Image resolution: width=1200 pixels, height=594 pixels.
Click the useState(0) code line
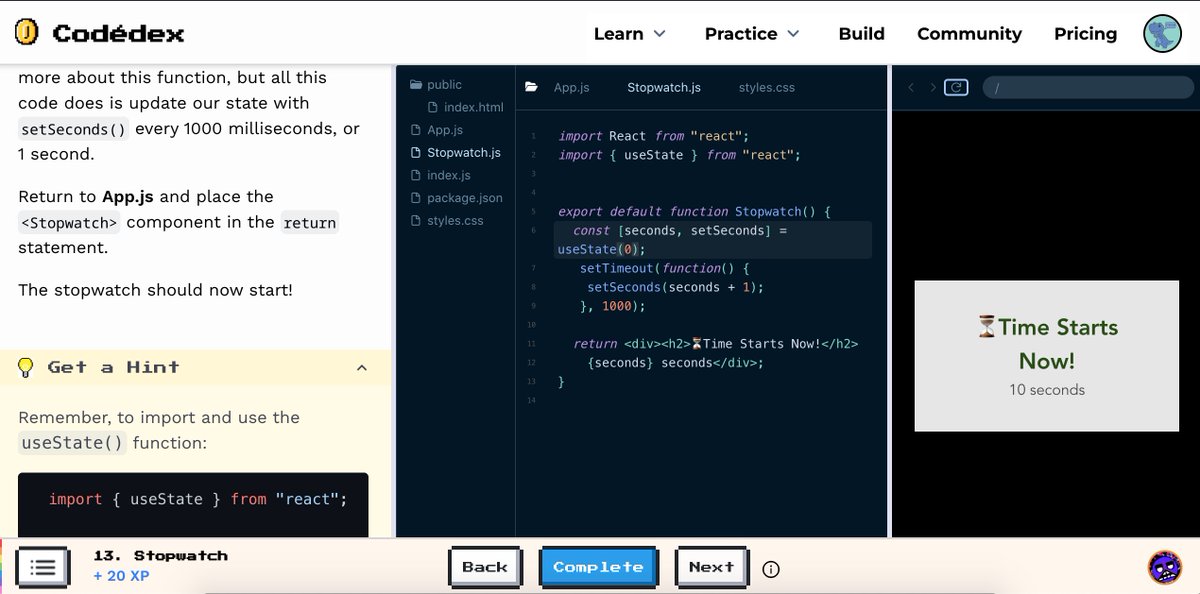click(x=712, y=240)
